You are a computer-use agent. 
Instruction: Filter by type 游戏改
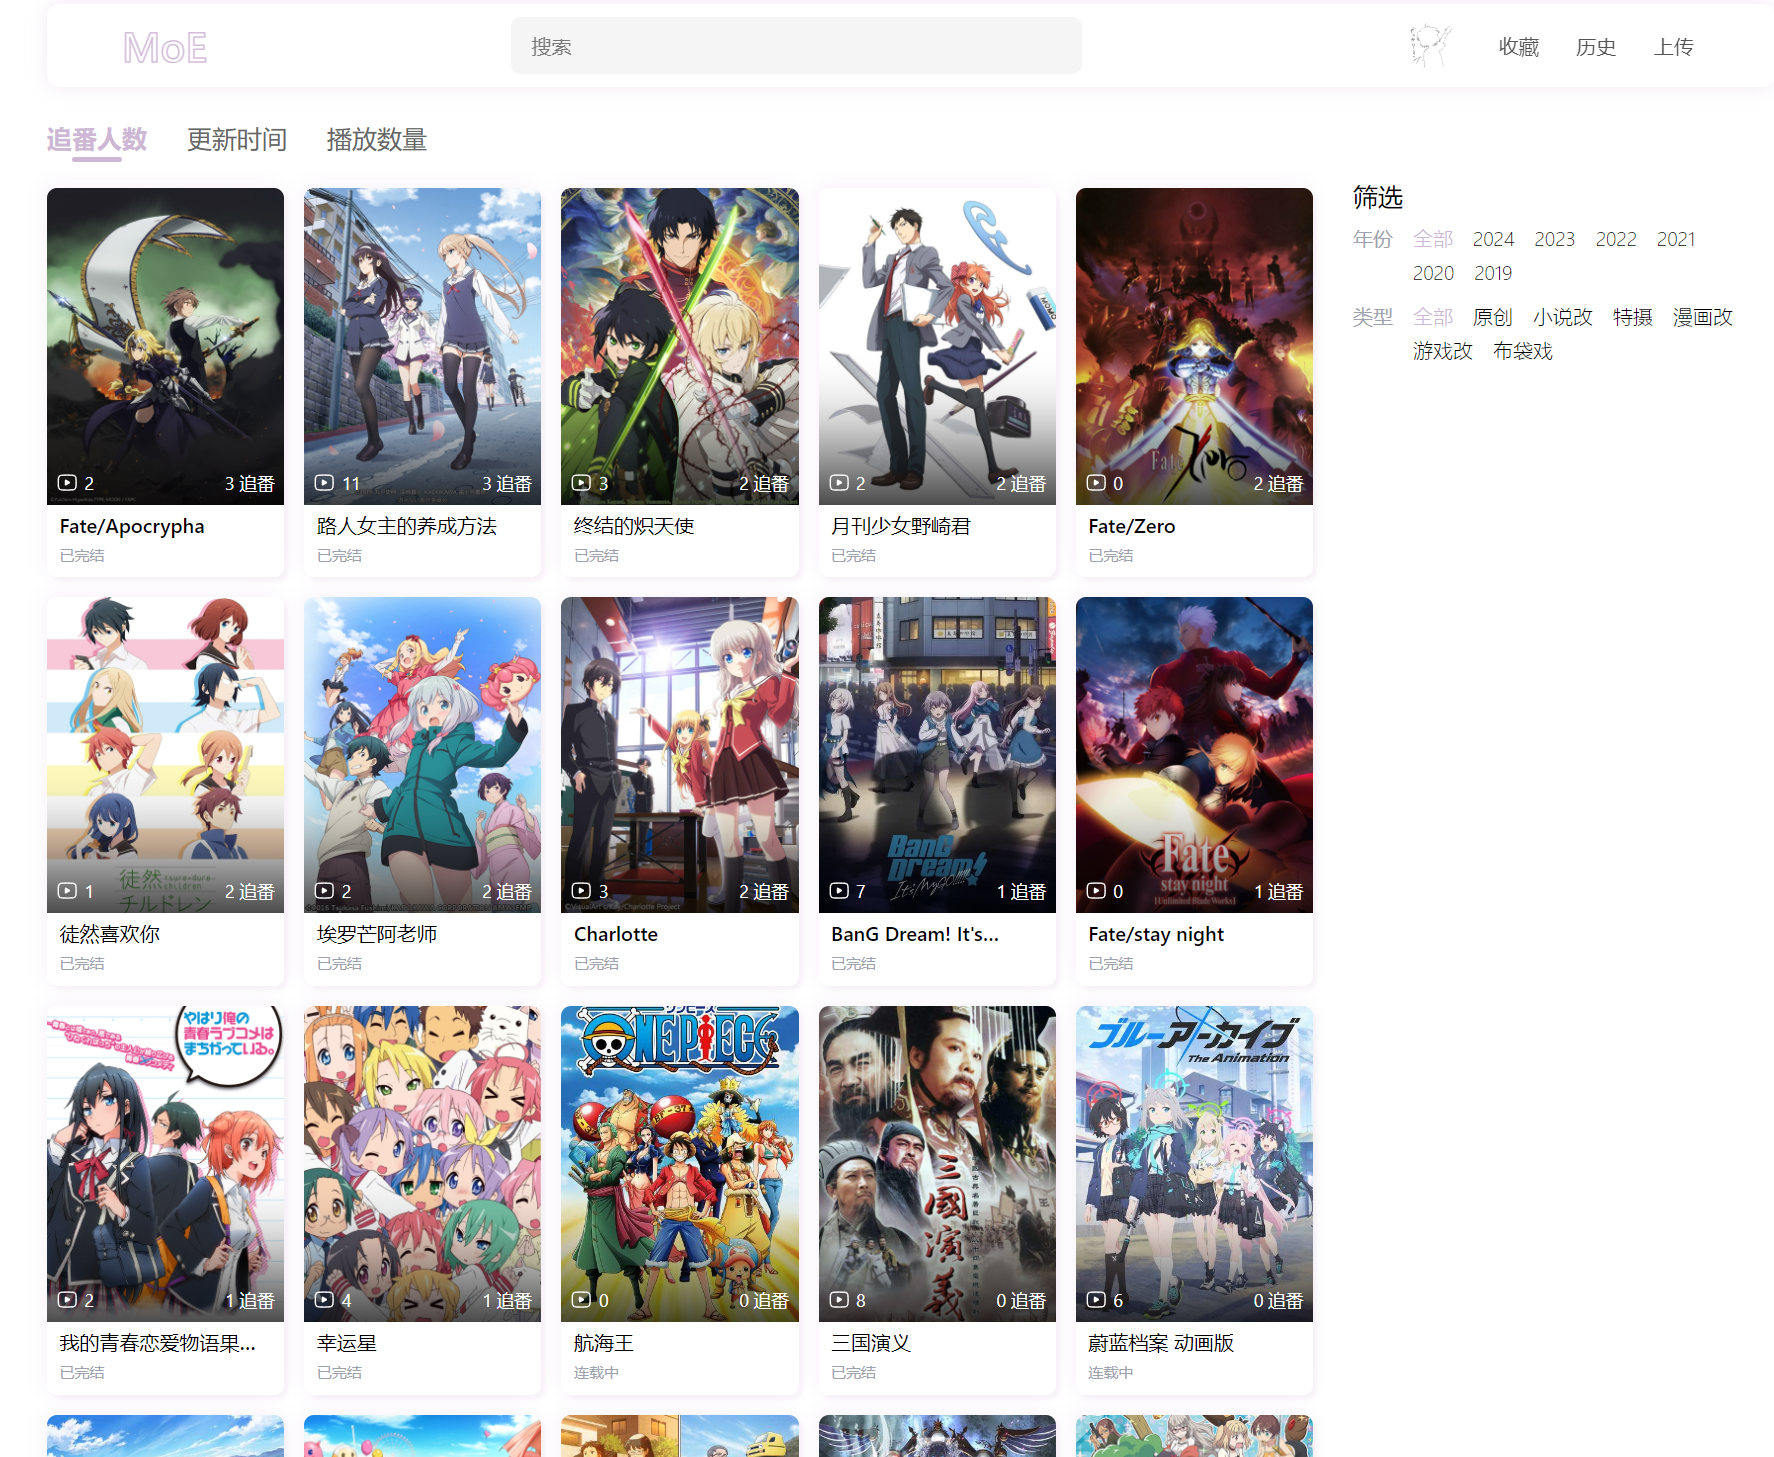coord(1443,351)
